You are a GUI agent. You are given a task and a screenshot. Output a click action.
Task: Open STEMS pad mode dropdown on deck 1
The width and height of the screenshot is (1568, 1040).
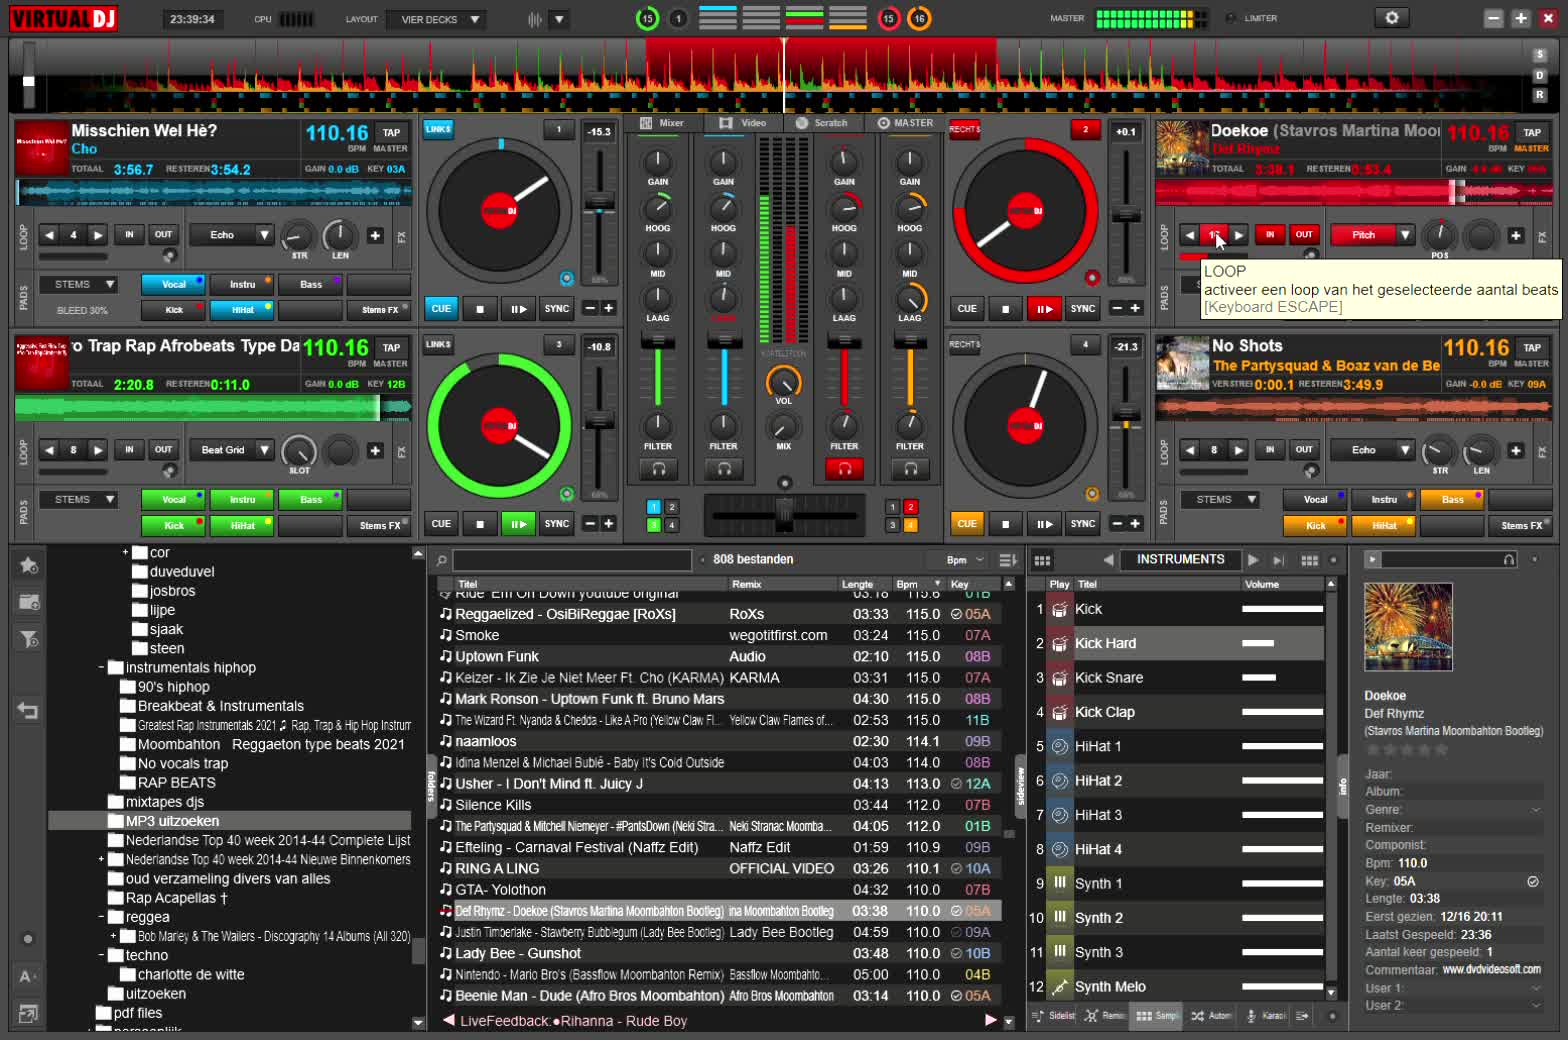78,284
